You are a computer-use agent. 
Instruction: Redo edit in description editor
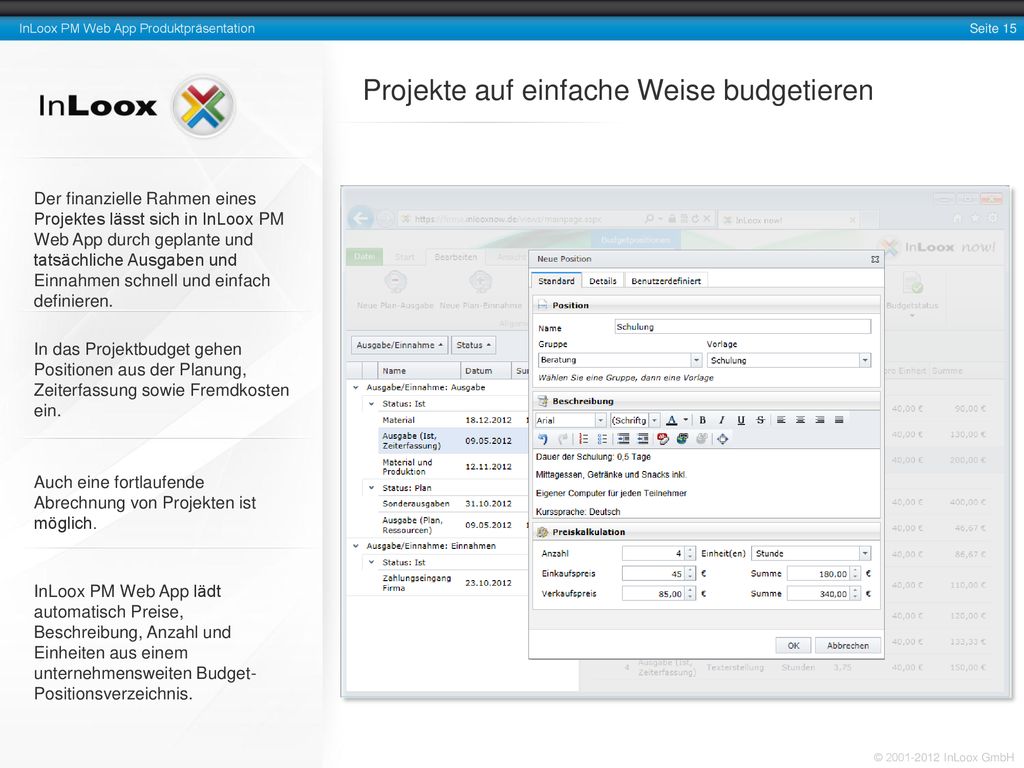point(562,439)
